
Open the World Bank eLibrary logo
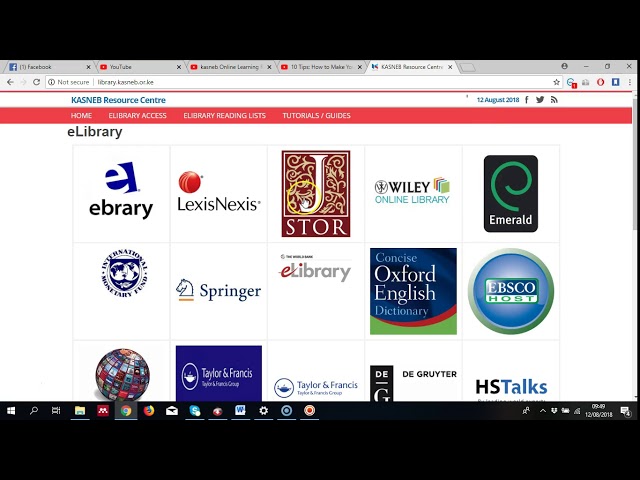point(315,268)
